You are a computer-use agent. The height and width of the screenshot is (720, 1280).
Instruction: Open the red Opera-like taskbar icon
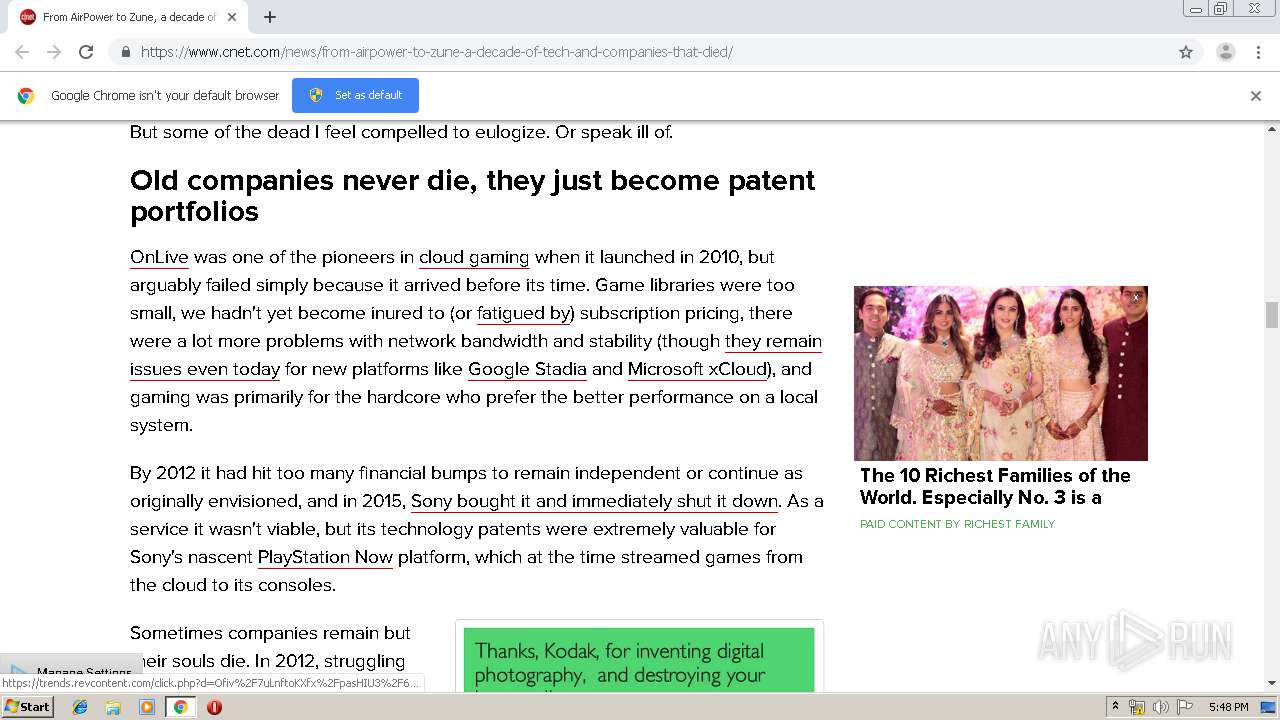(x=214, y=707)
